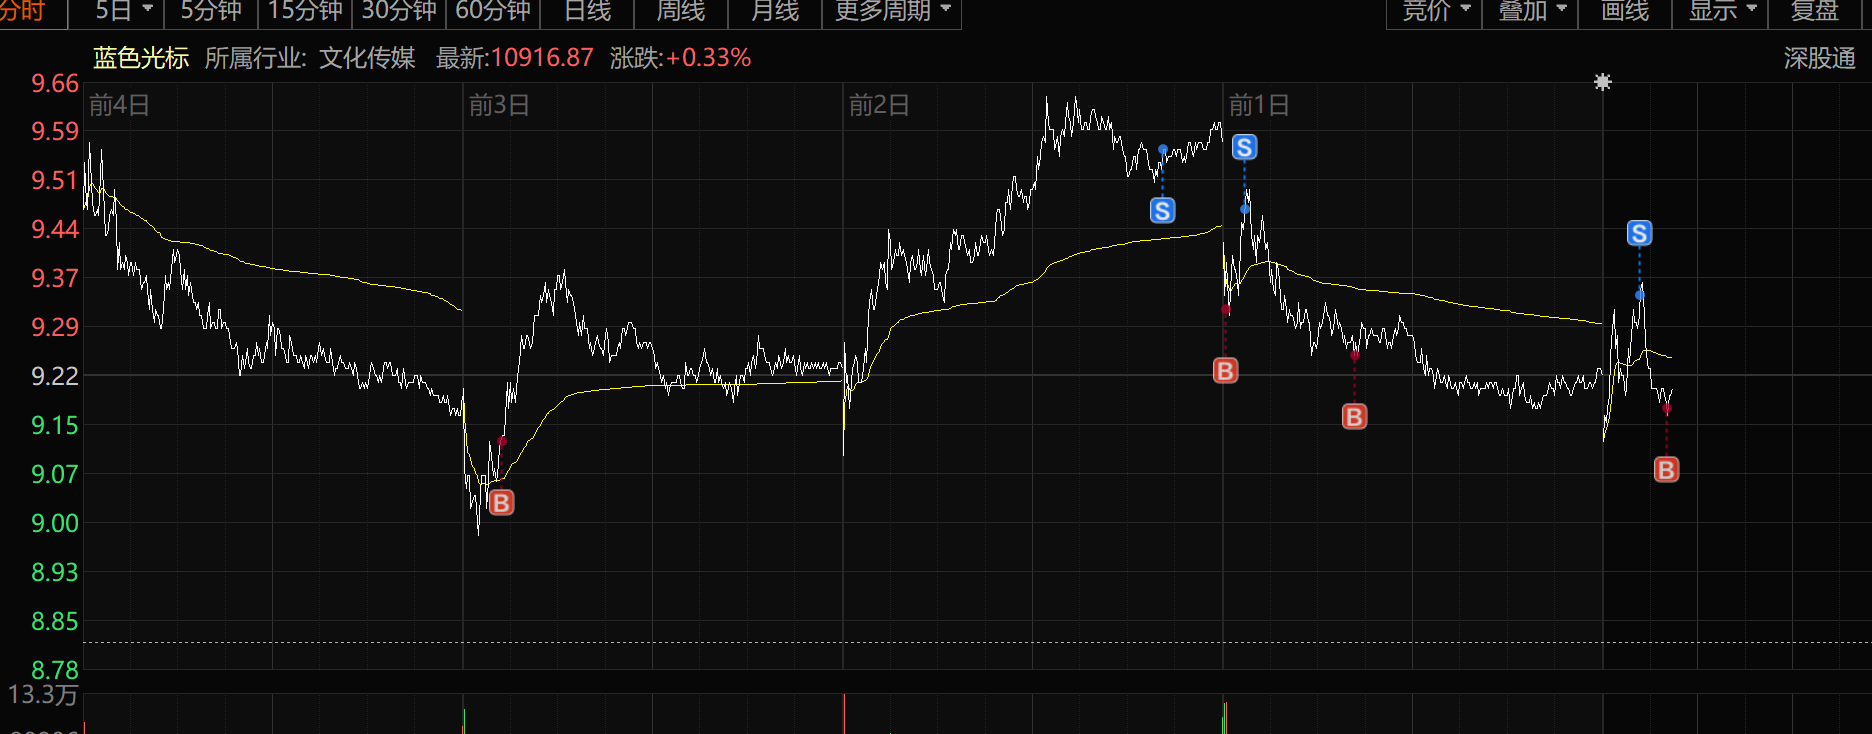Expand the 更多周期 dropdown

pyautogui.click(x=892, y=11)
